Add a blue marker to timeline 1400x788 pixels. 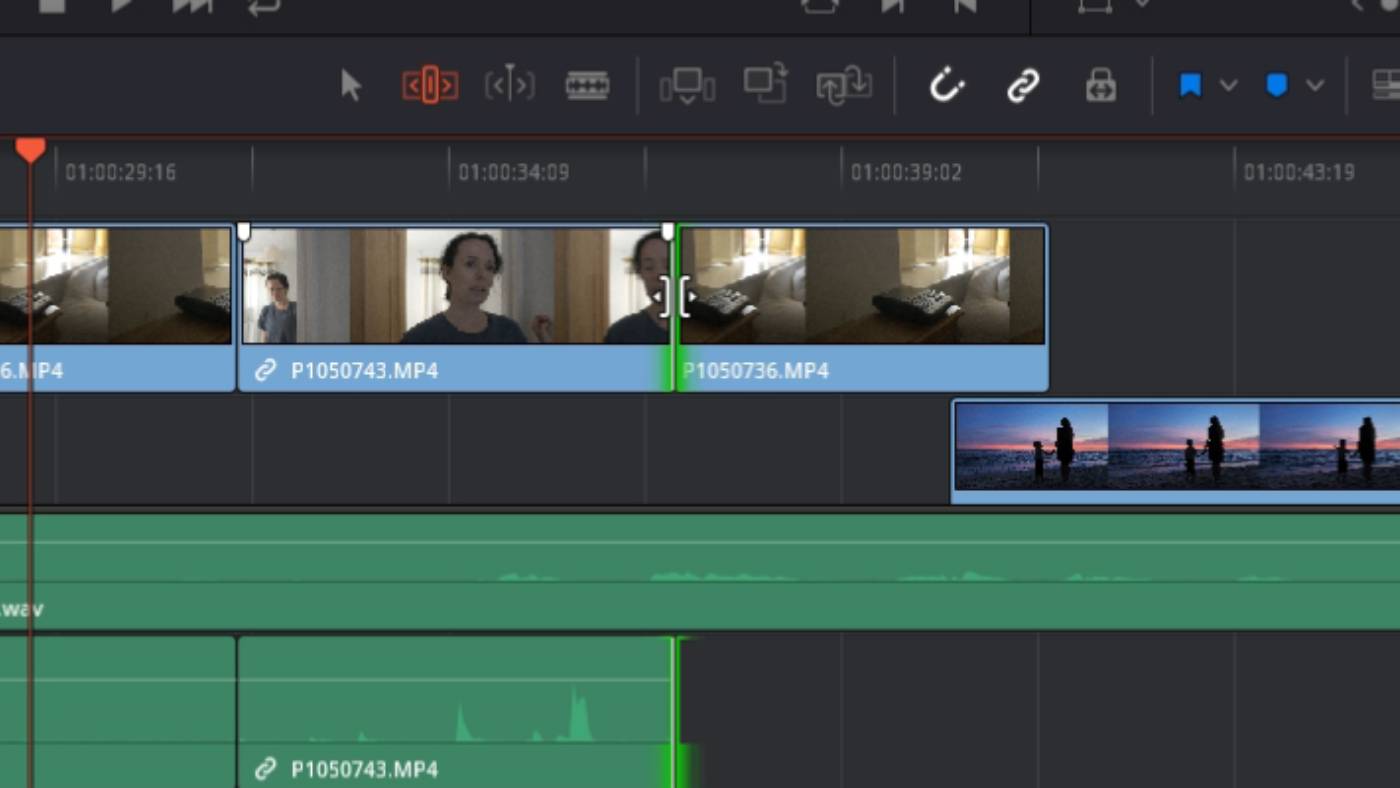[x=1277, y=86]
